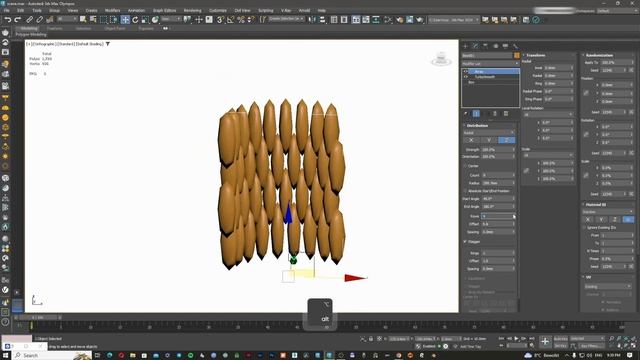Viewport: 640px width, 360px height.
Task: Toggle Absolute Start/End Position checkbox
Action: [465, 191]
